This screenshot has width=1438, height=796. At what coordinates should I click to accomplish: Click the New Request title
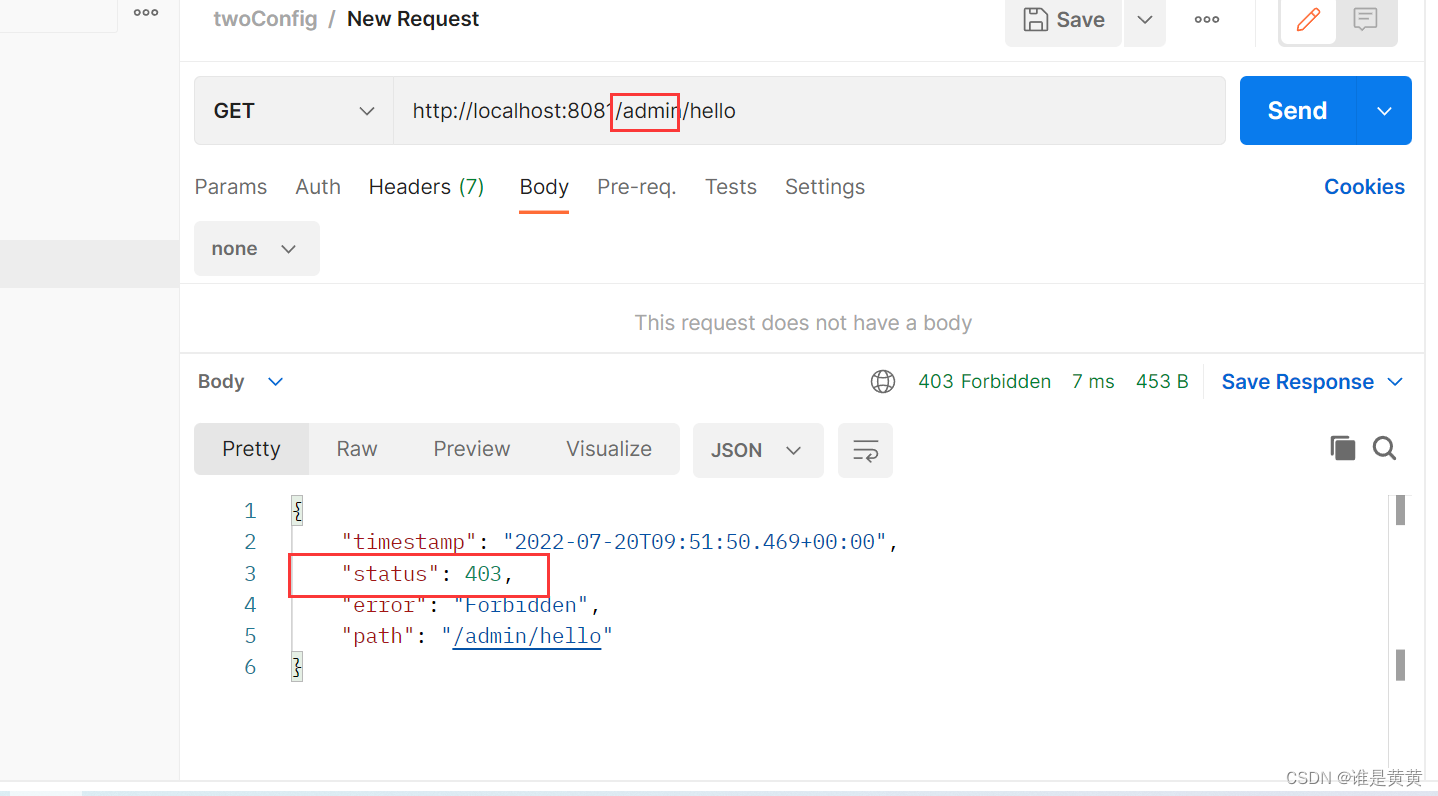point(413,19)
